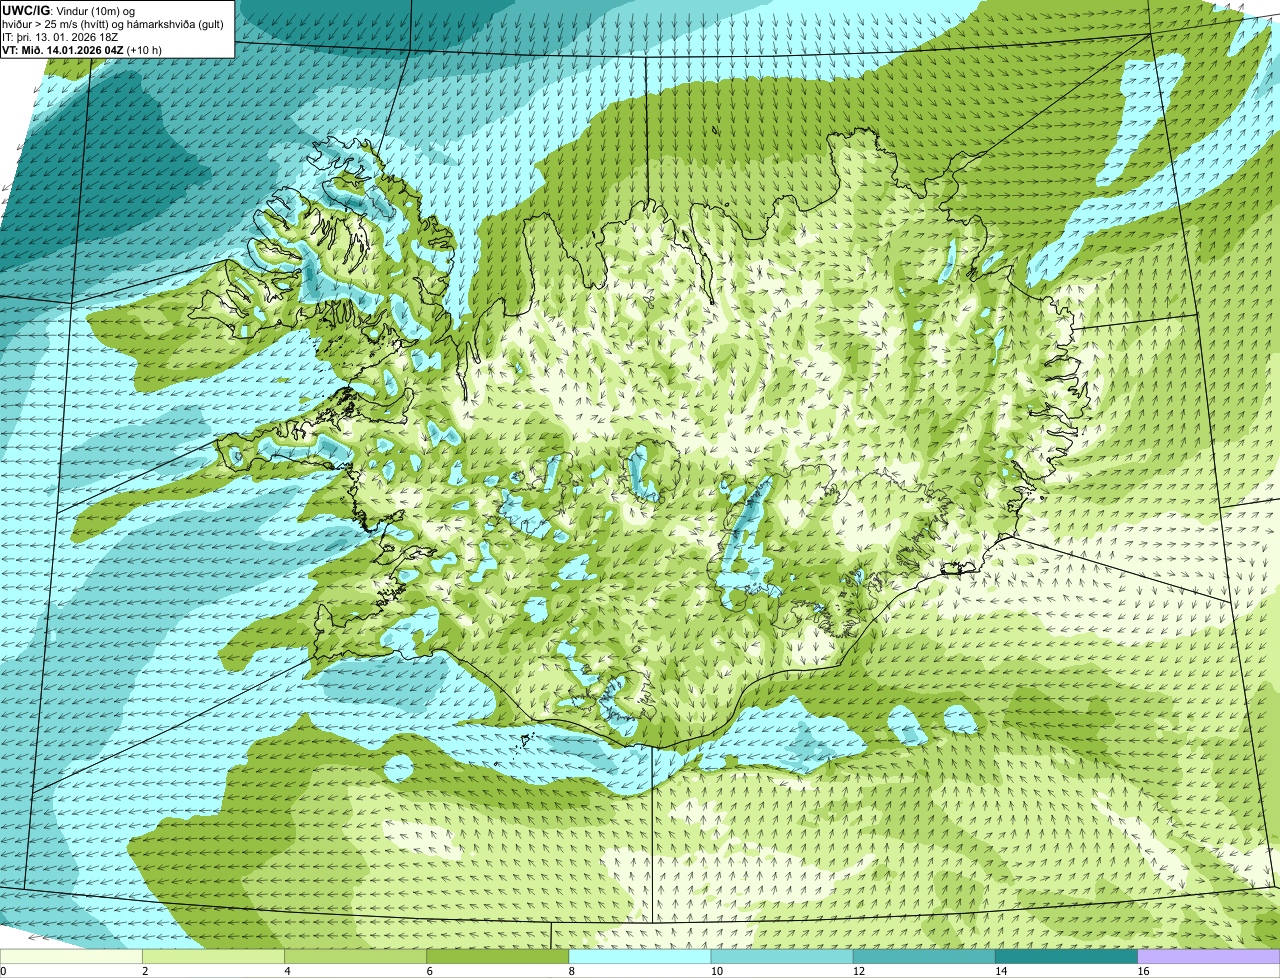Click the legend tick label "14"
Screen dimensions: 1280x978
coord(1001,971)
